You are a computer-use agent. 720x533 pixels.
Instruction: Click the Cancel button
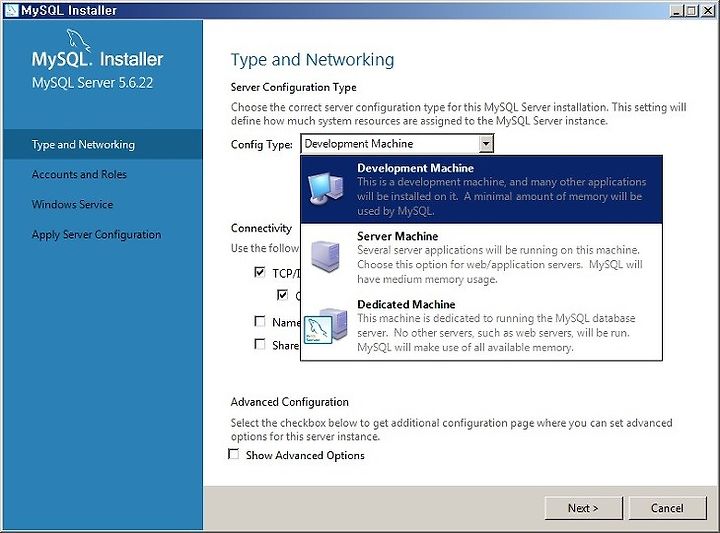pyautogui.click(x=667, y=508)
